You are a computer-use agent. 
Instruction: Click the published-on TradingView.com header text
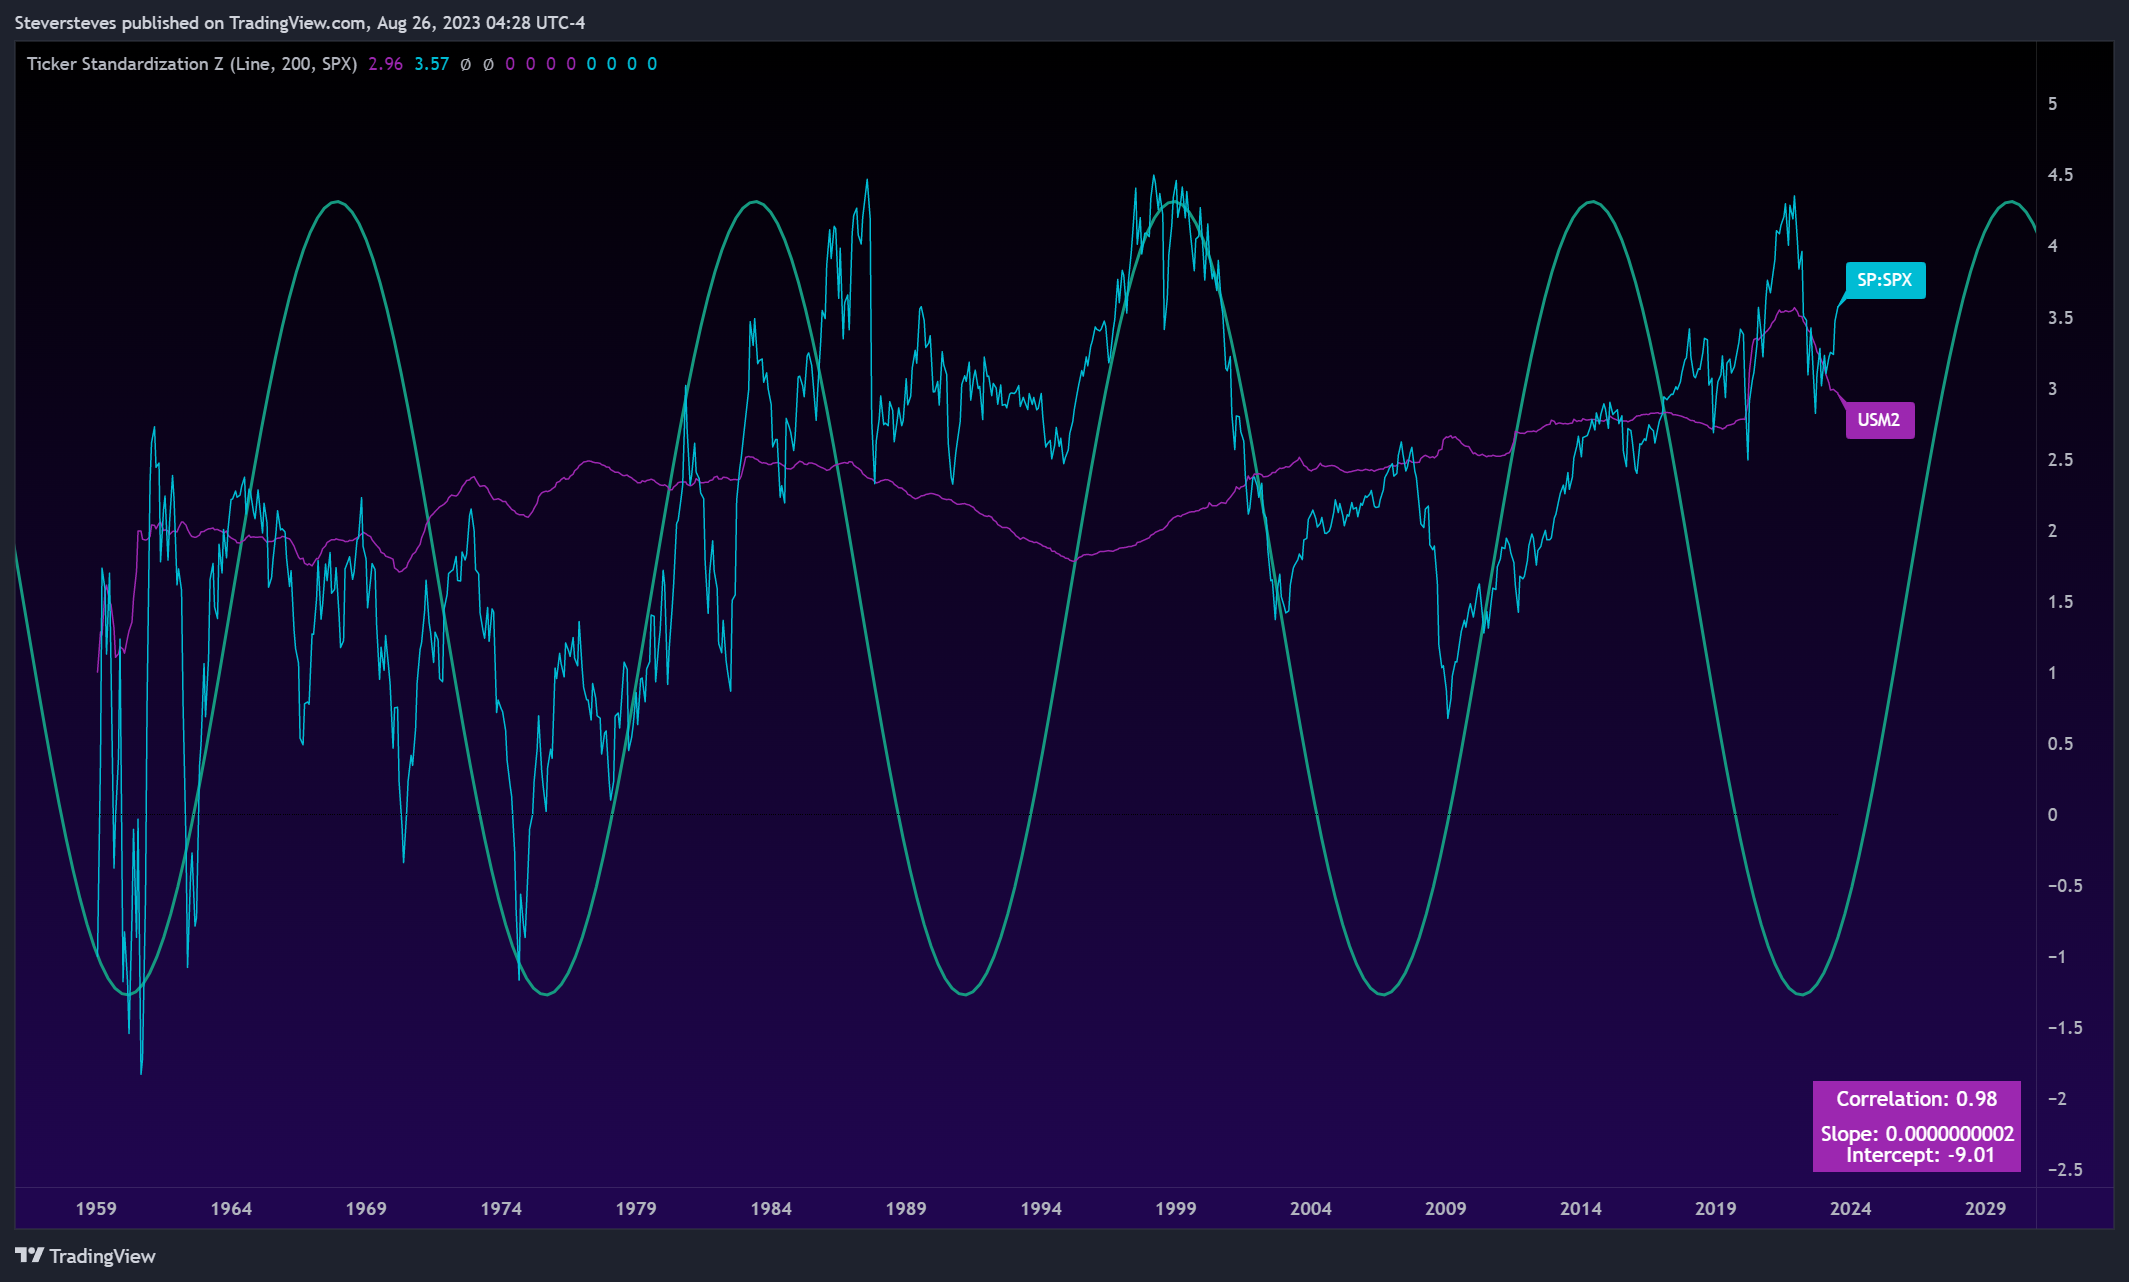[x=300, y=22]
